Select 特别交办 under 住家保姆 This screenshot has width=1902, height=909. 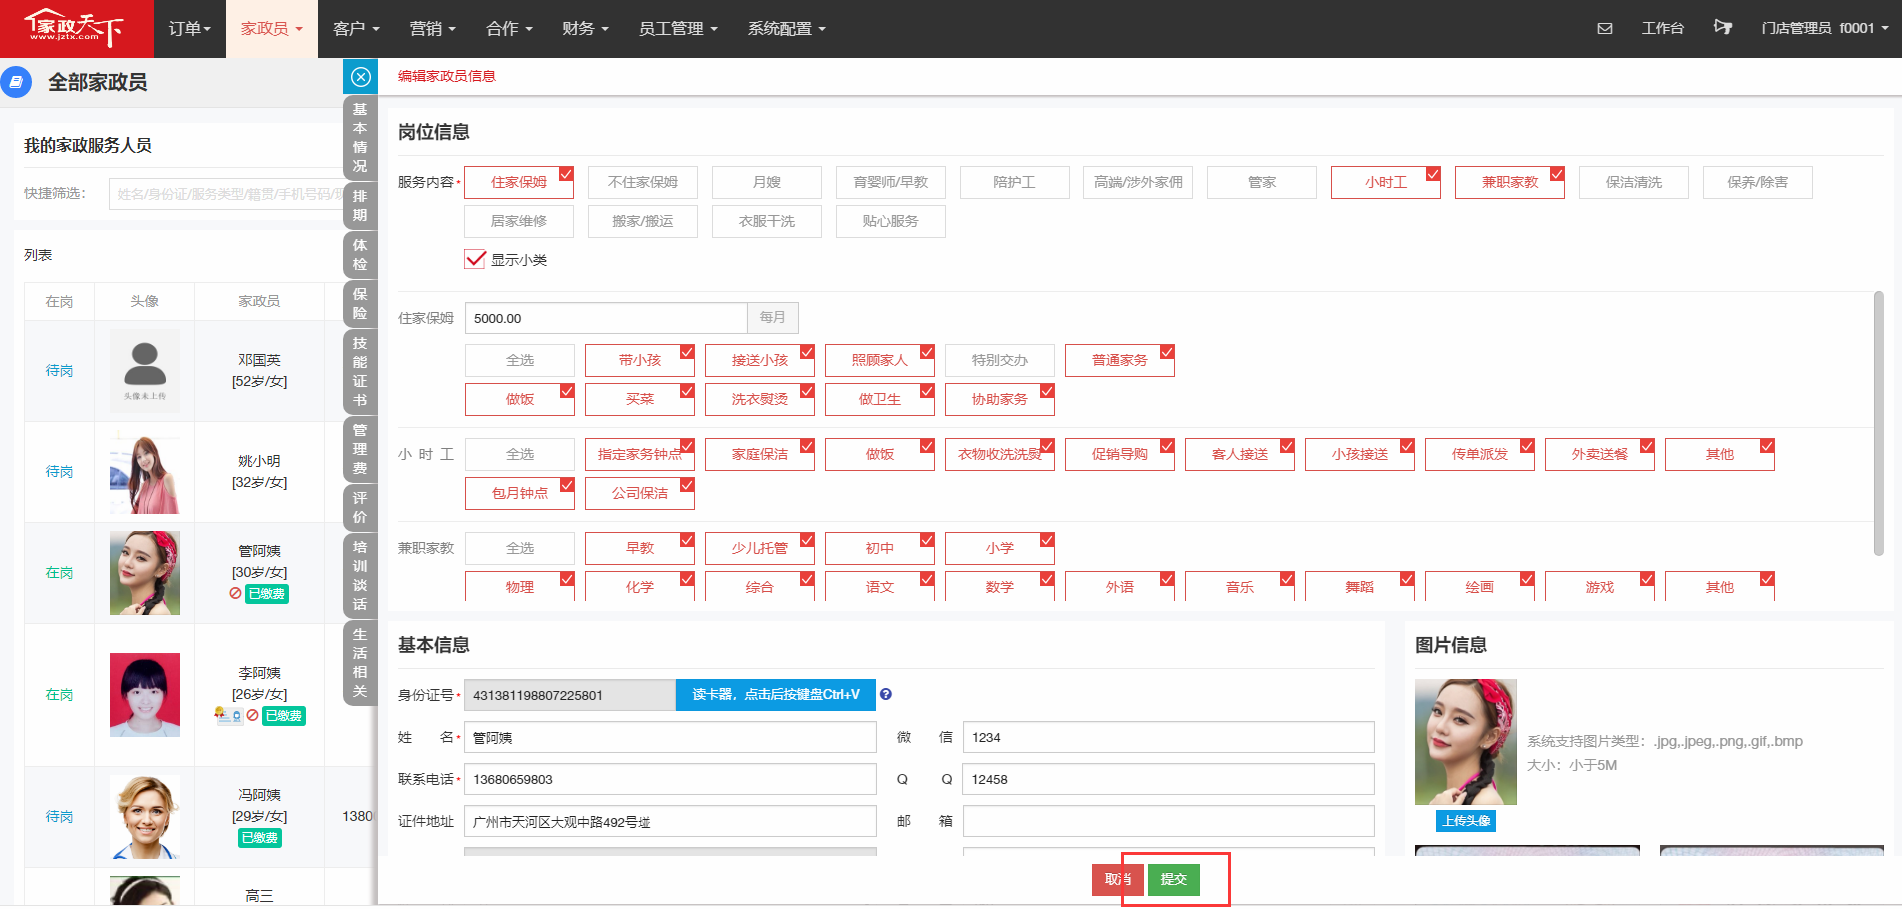coord(1000,360)
